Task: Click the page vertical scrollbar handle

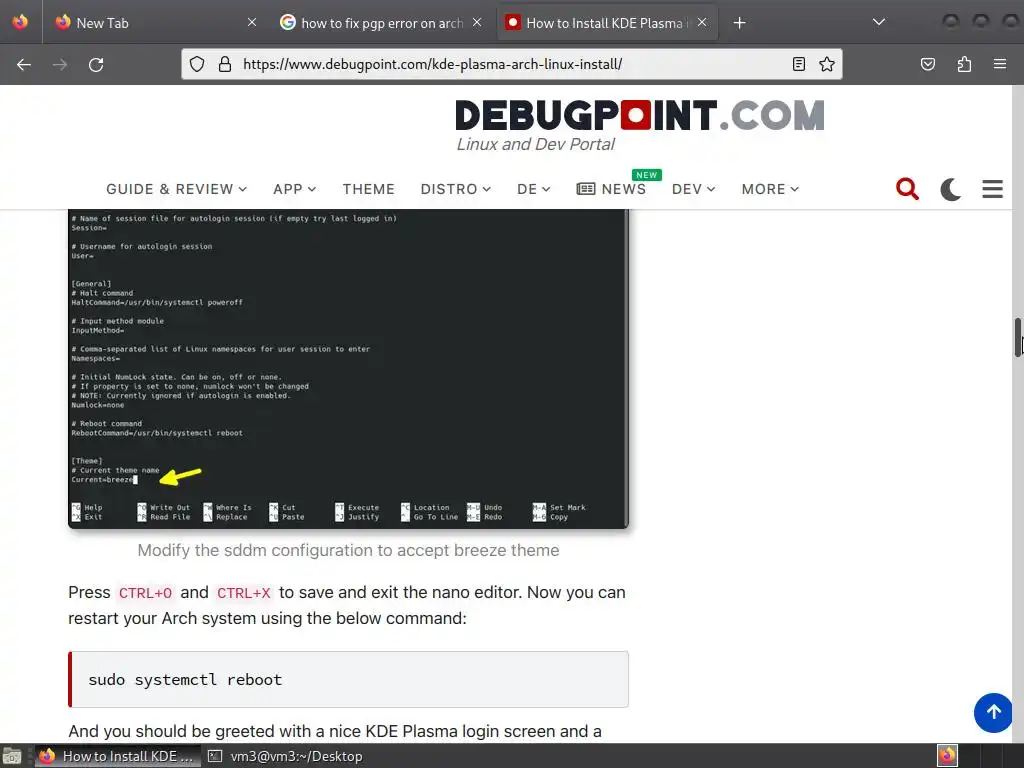Action: 1017,337
